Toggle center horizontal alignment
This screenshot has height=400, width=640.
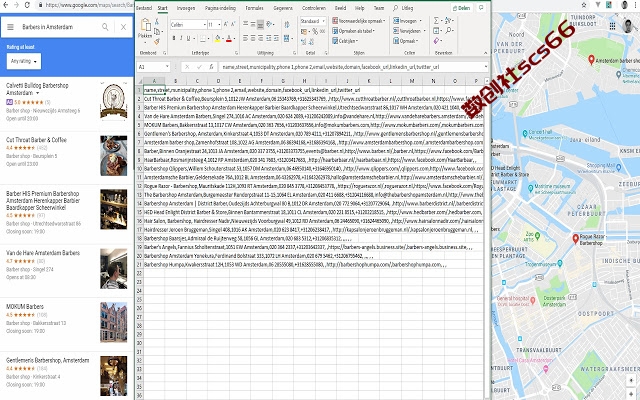[x=253, y=38]
